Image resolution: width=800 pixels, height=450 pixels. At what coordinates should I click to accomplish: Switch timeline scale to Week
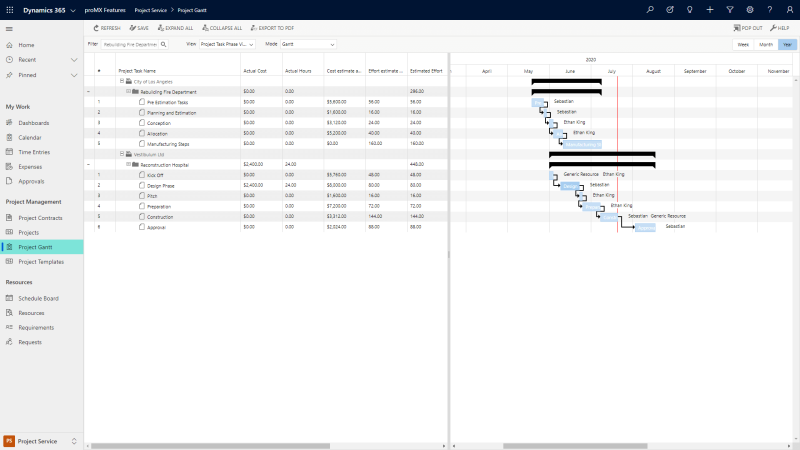click(743, 44)
